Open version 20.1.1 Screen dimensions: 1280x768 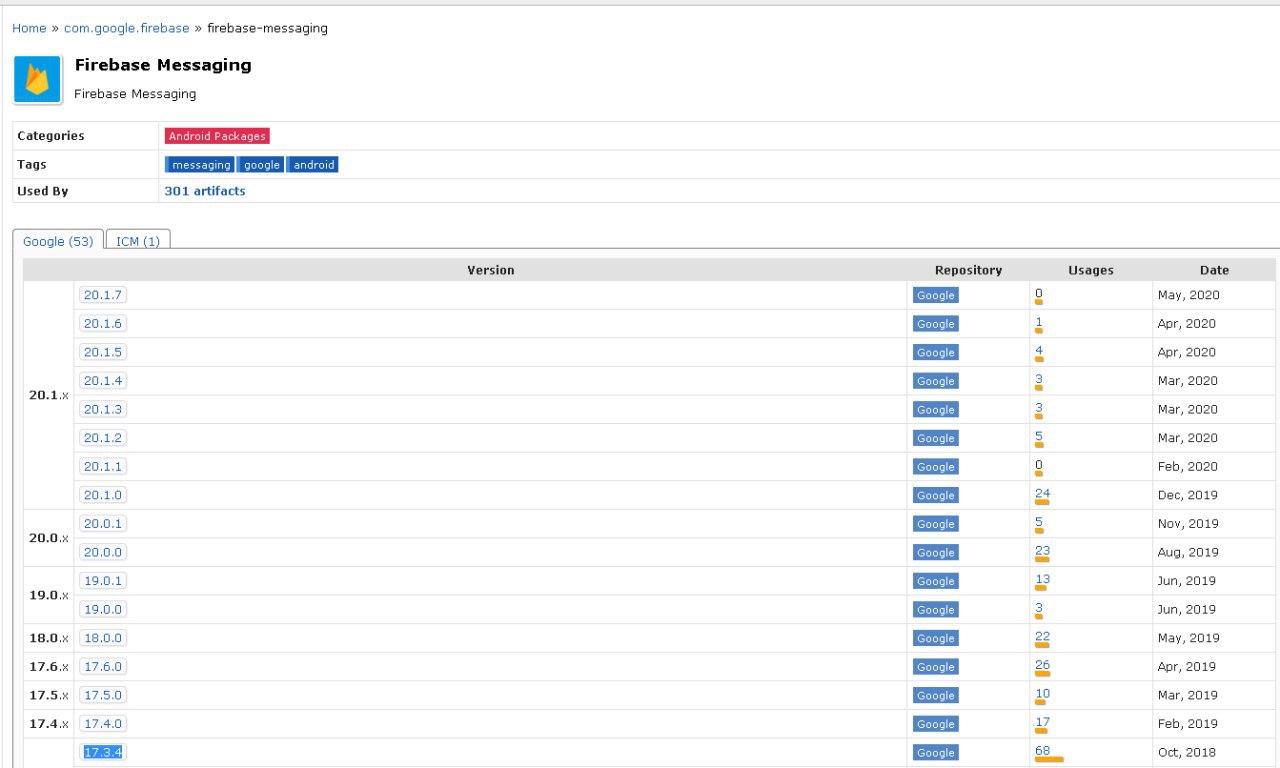(x=103, y=466)
